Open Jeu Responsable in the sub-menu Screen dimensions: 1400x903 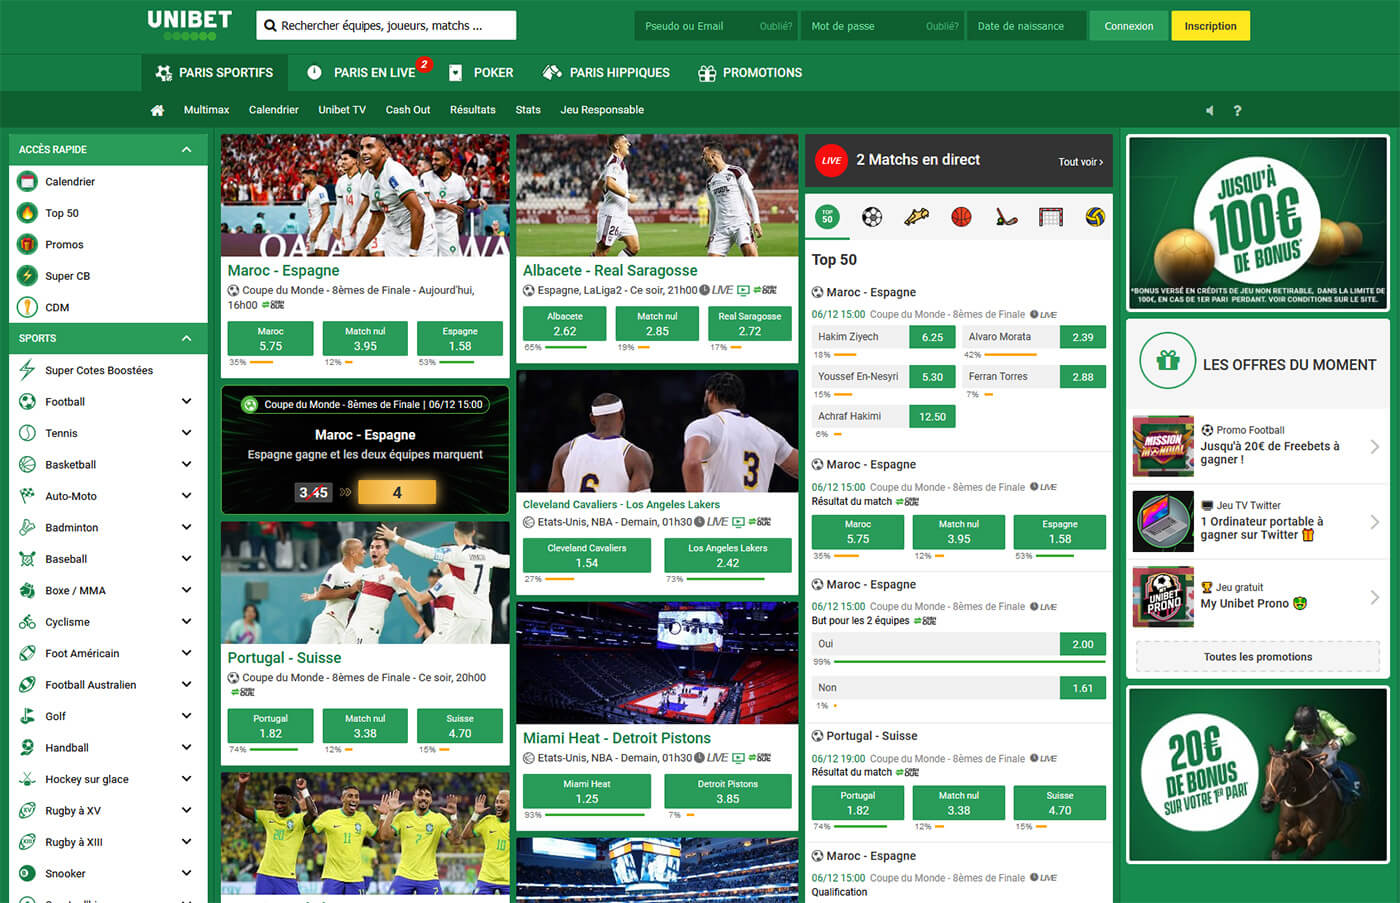coord(602,110)
